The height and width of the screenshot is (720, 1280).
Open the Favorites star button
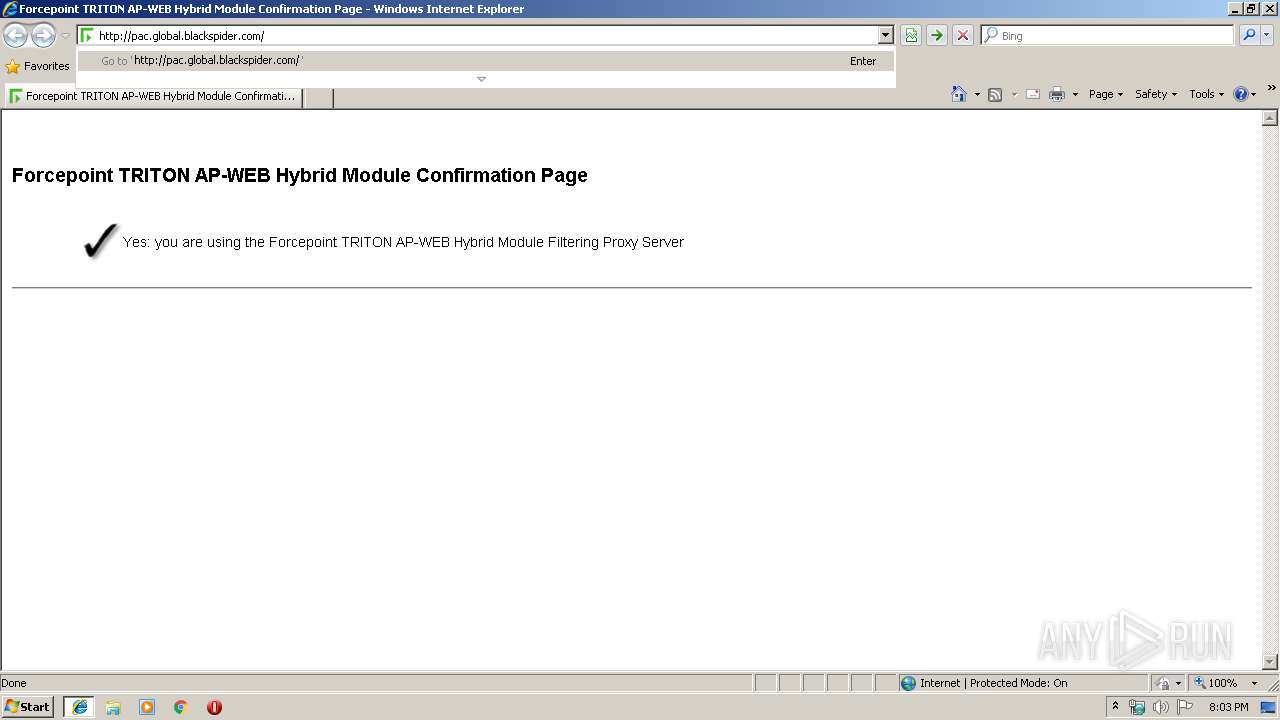37,66
